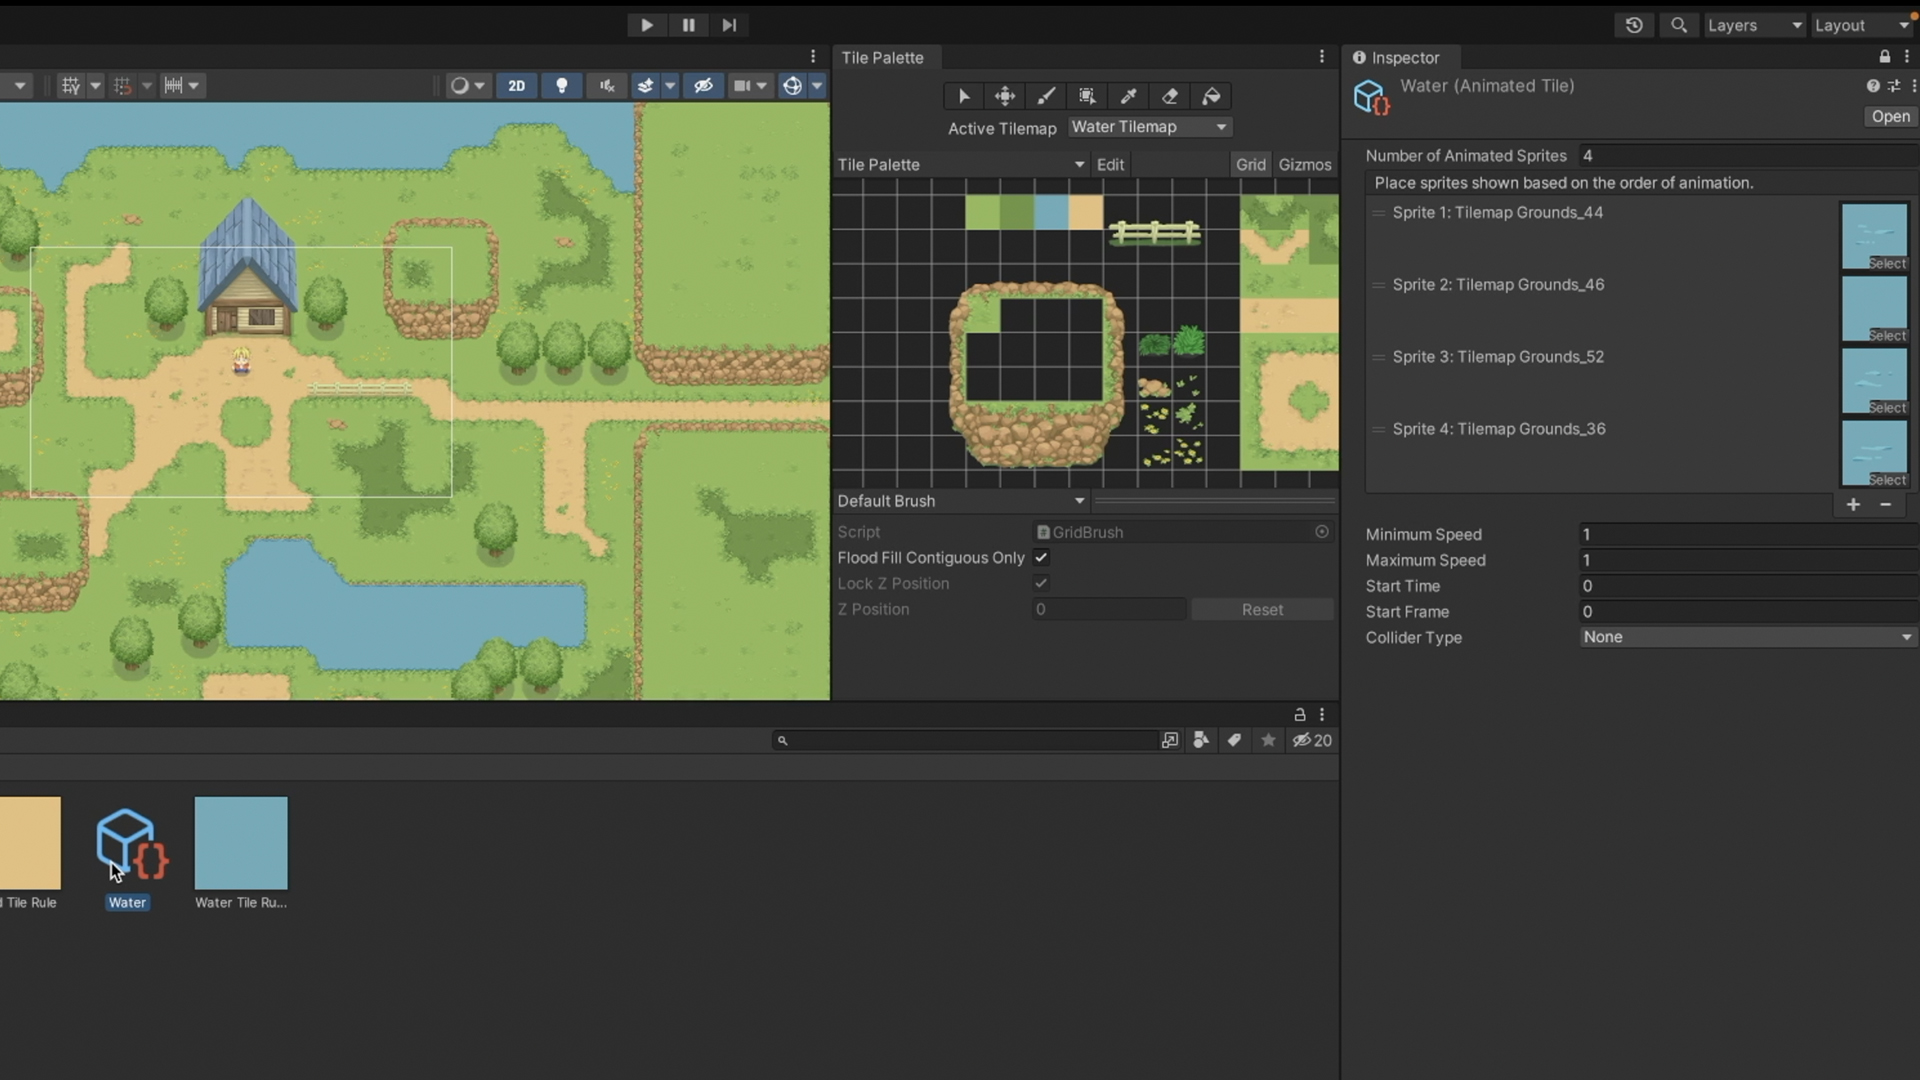
Task: Open the Default Brush dropdown
Action: coord(961,500)
